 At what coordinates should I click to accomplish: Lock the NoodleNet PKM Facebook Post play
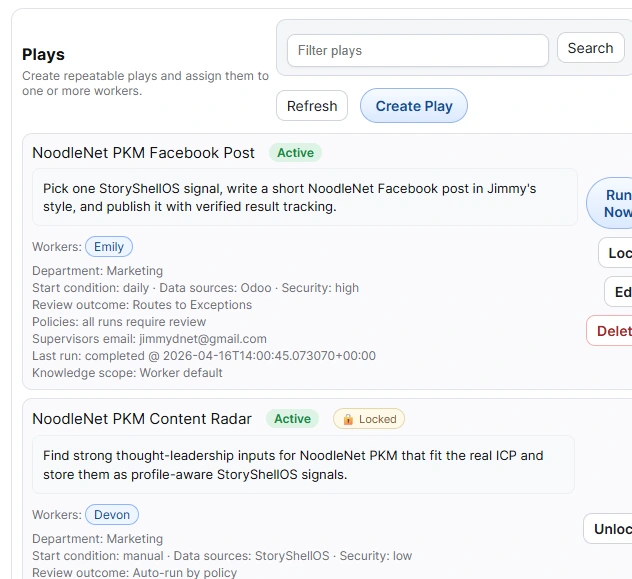pyautogui.click(x=617, y=253)
